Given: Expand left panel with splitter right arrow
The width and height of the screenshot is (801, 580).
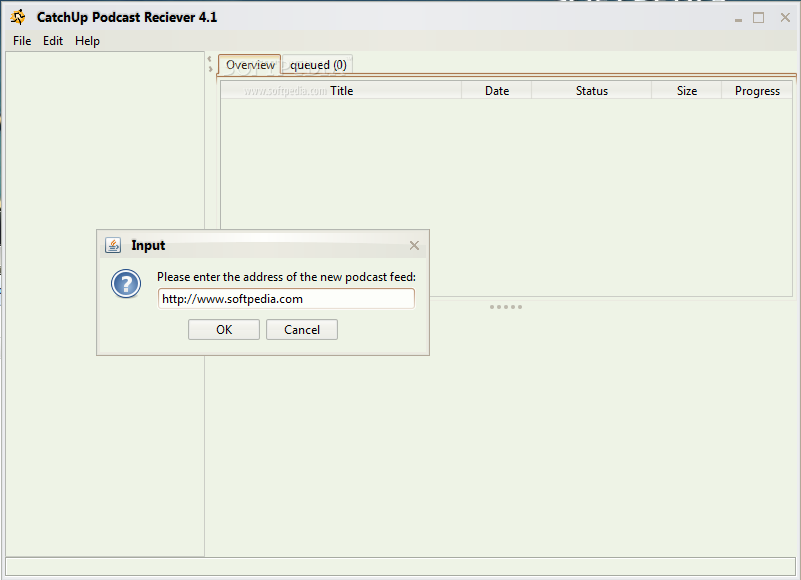Looking at the screenshot, I should pyautogui.click(x=209, y=69).
